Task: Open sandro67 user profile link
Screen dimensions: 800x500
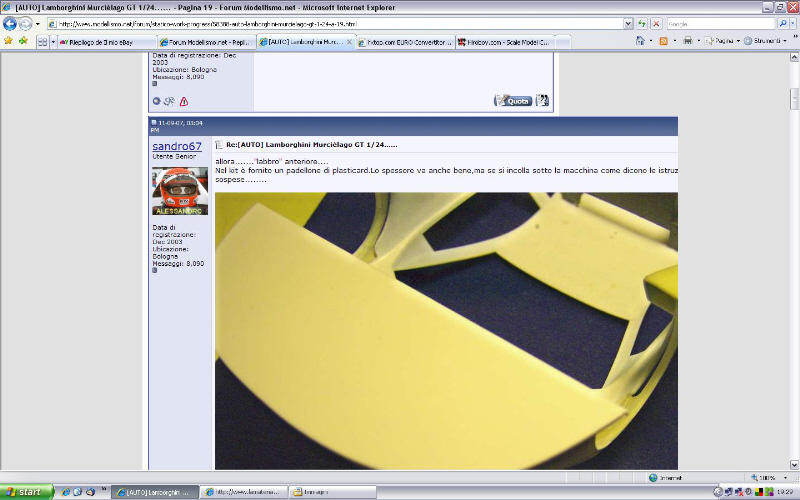Action: (x=175, y=146)
